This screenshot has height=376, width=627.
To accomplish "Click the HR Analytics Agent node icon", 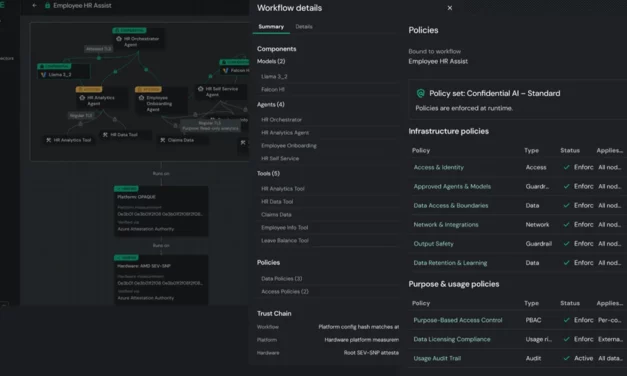I will (x=82, y=98).
